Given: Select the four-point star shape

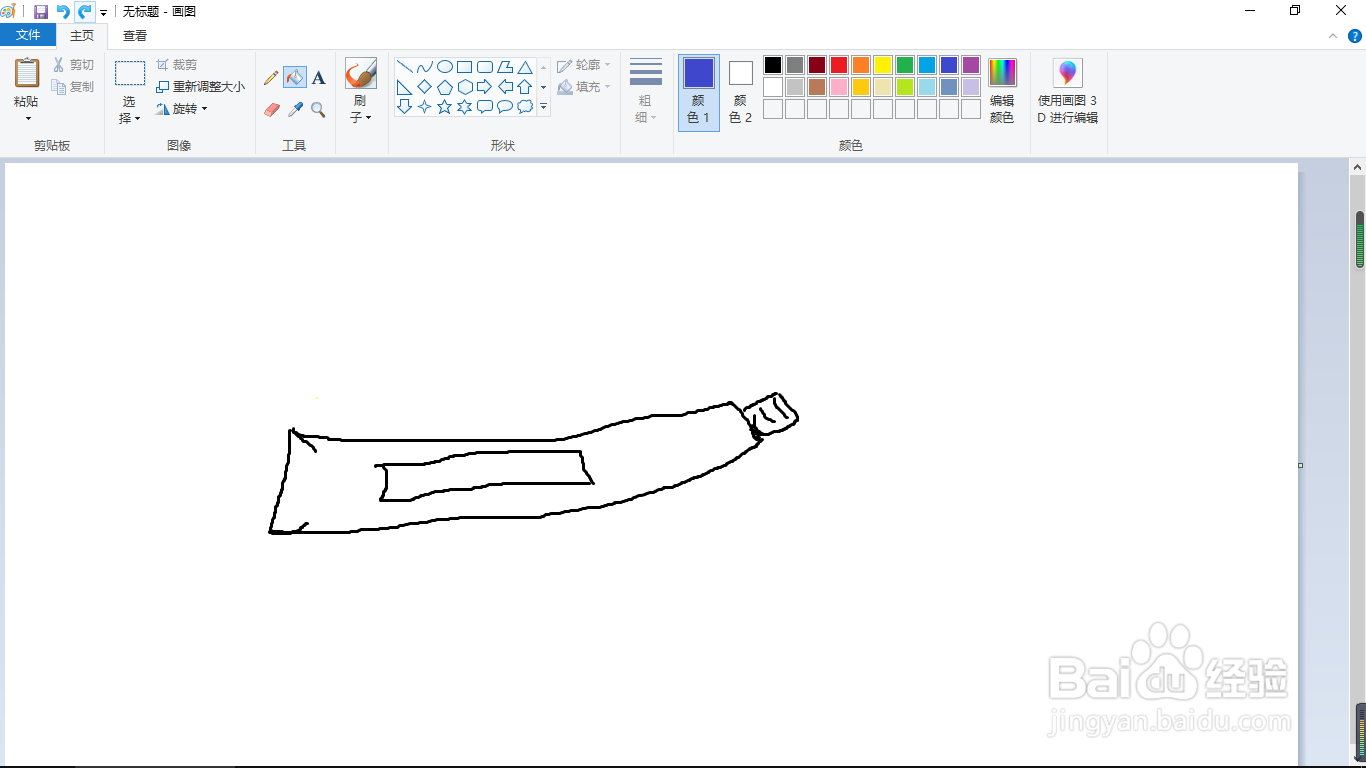Looking at the screenshot, I should pyautogui.click(x=425, y=107).
